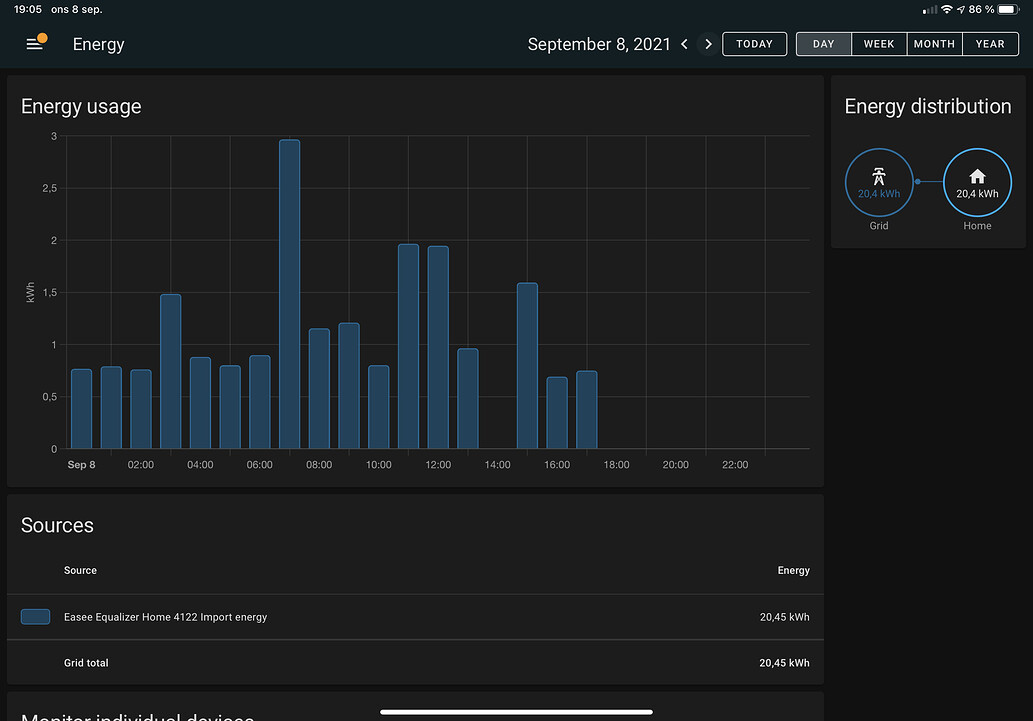Image resolution: width=1033 pixels, height=721 pixels.
Task: Tap the cellular signal bars icon
Action: [930, 9]
